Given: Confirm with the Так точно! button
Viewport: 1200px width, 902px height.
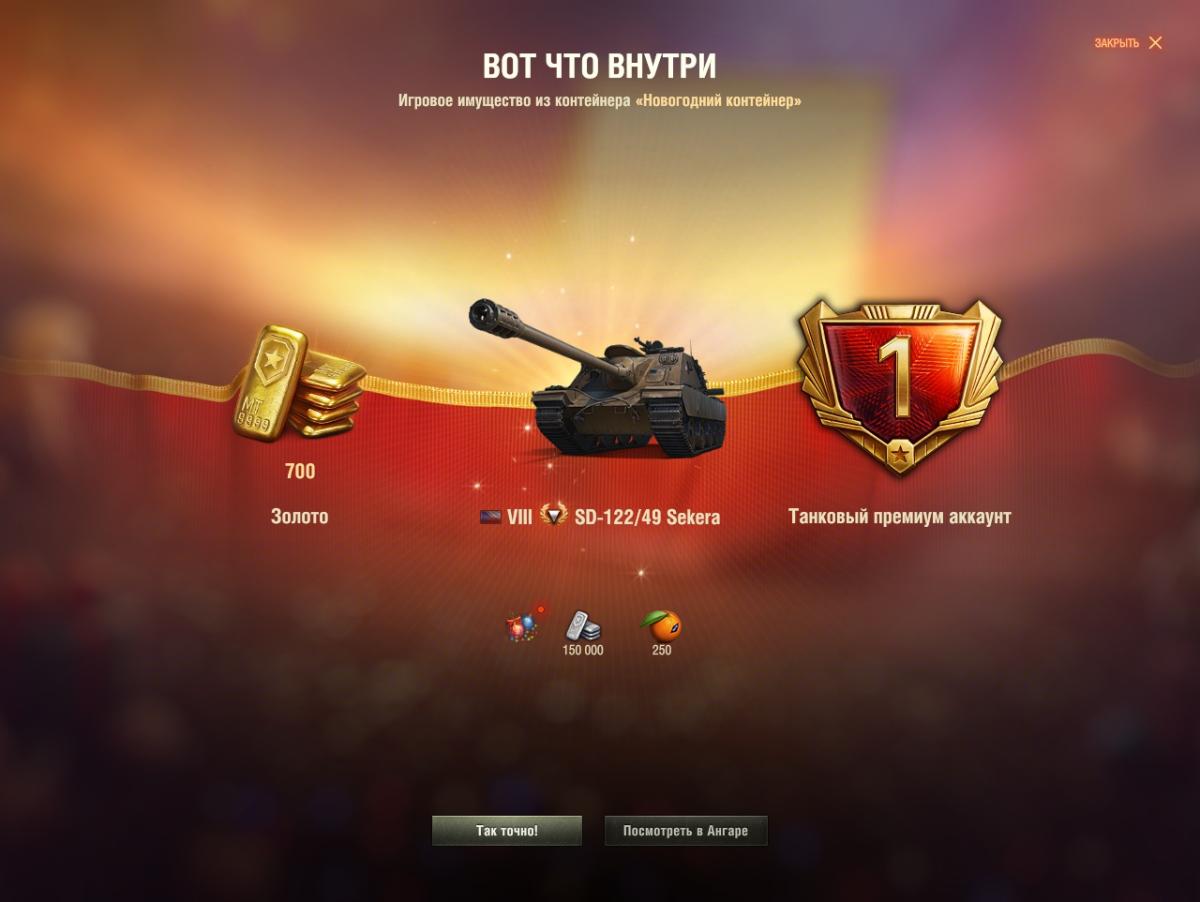Looking at the screenshot, I should [507, 831].
